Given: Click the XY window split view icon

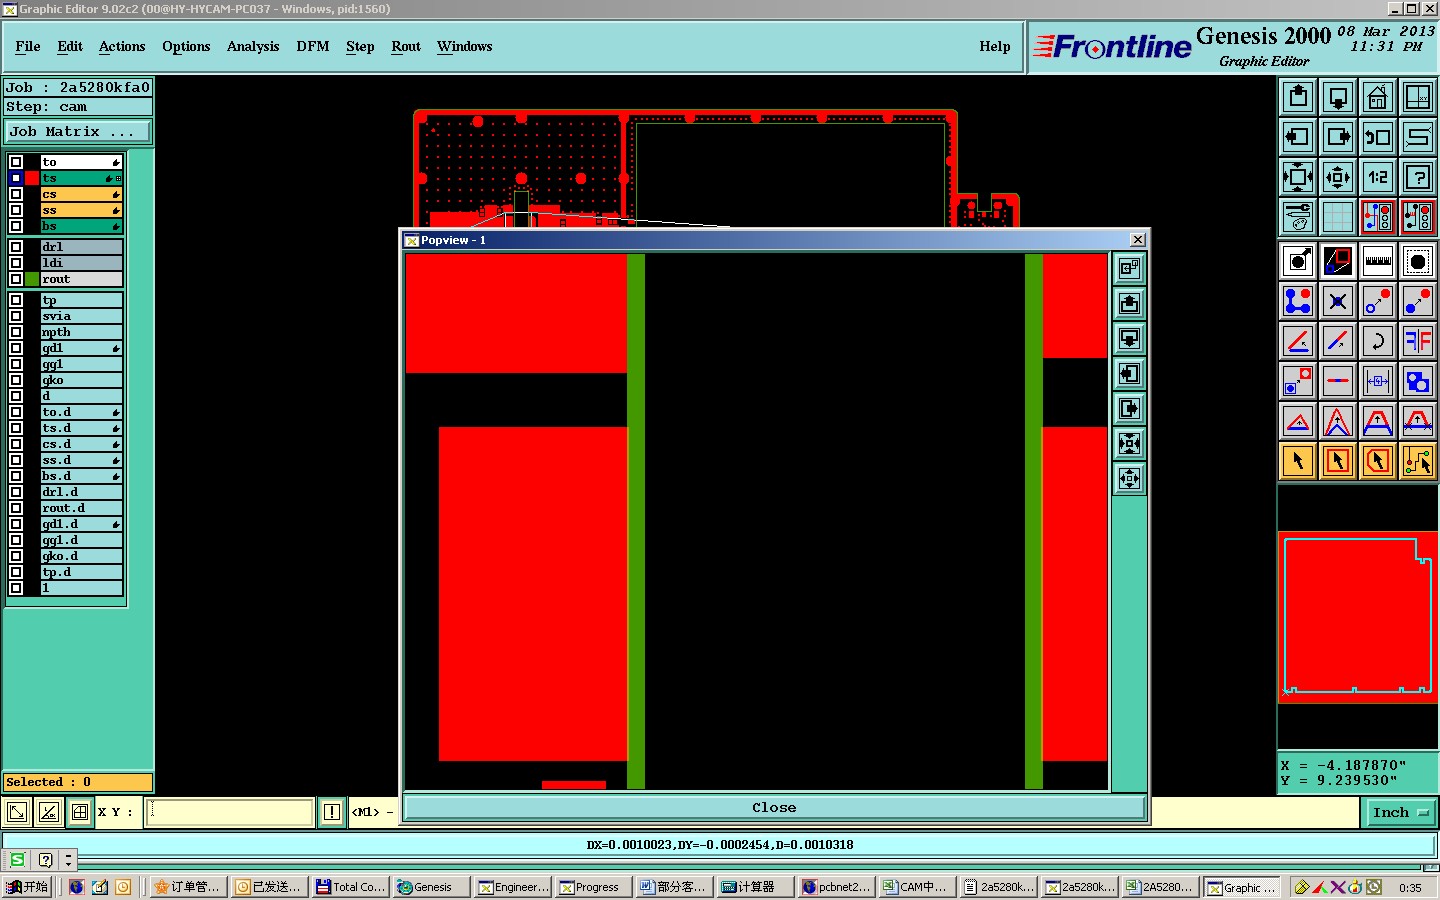Looking at the screenshot, I should tap(1418, 97).
